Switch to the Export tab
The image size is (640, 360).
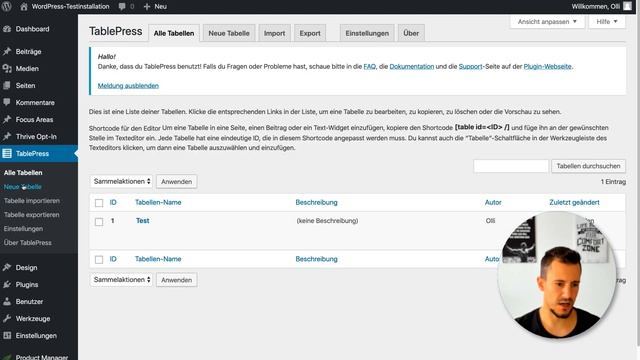pyautogui.click(x=310, y=33)
